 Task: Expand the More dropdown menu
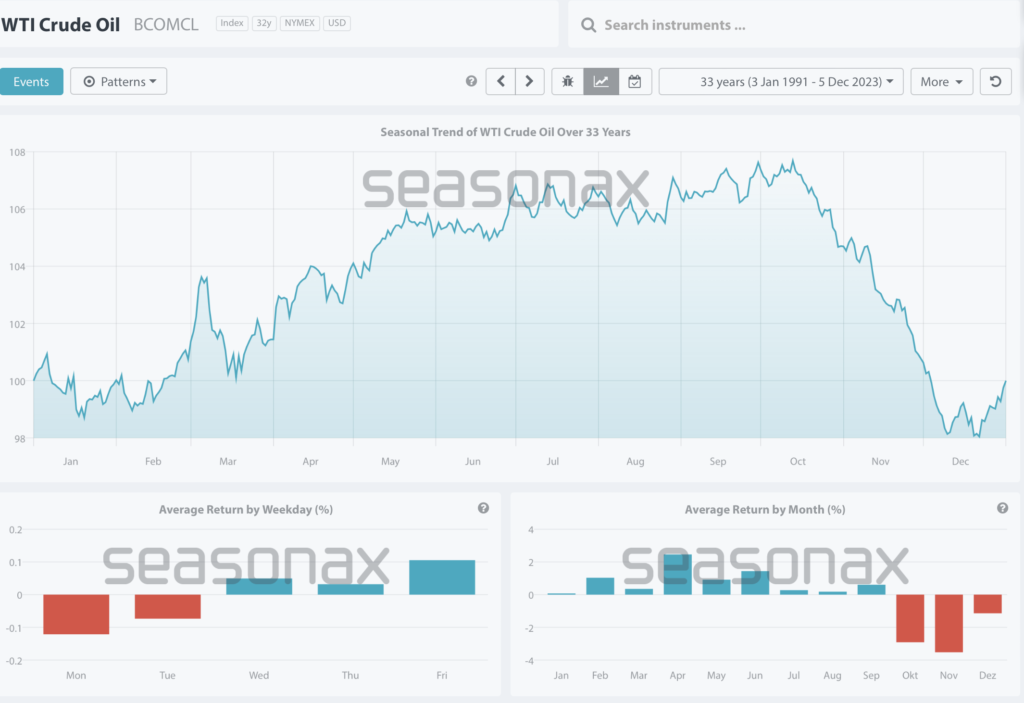(941, 81)
